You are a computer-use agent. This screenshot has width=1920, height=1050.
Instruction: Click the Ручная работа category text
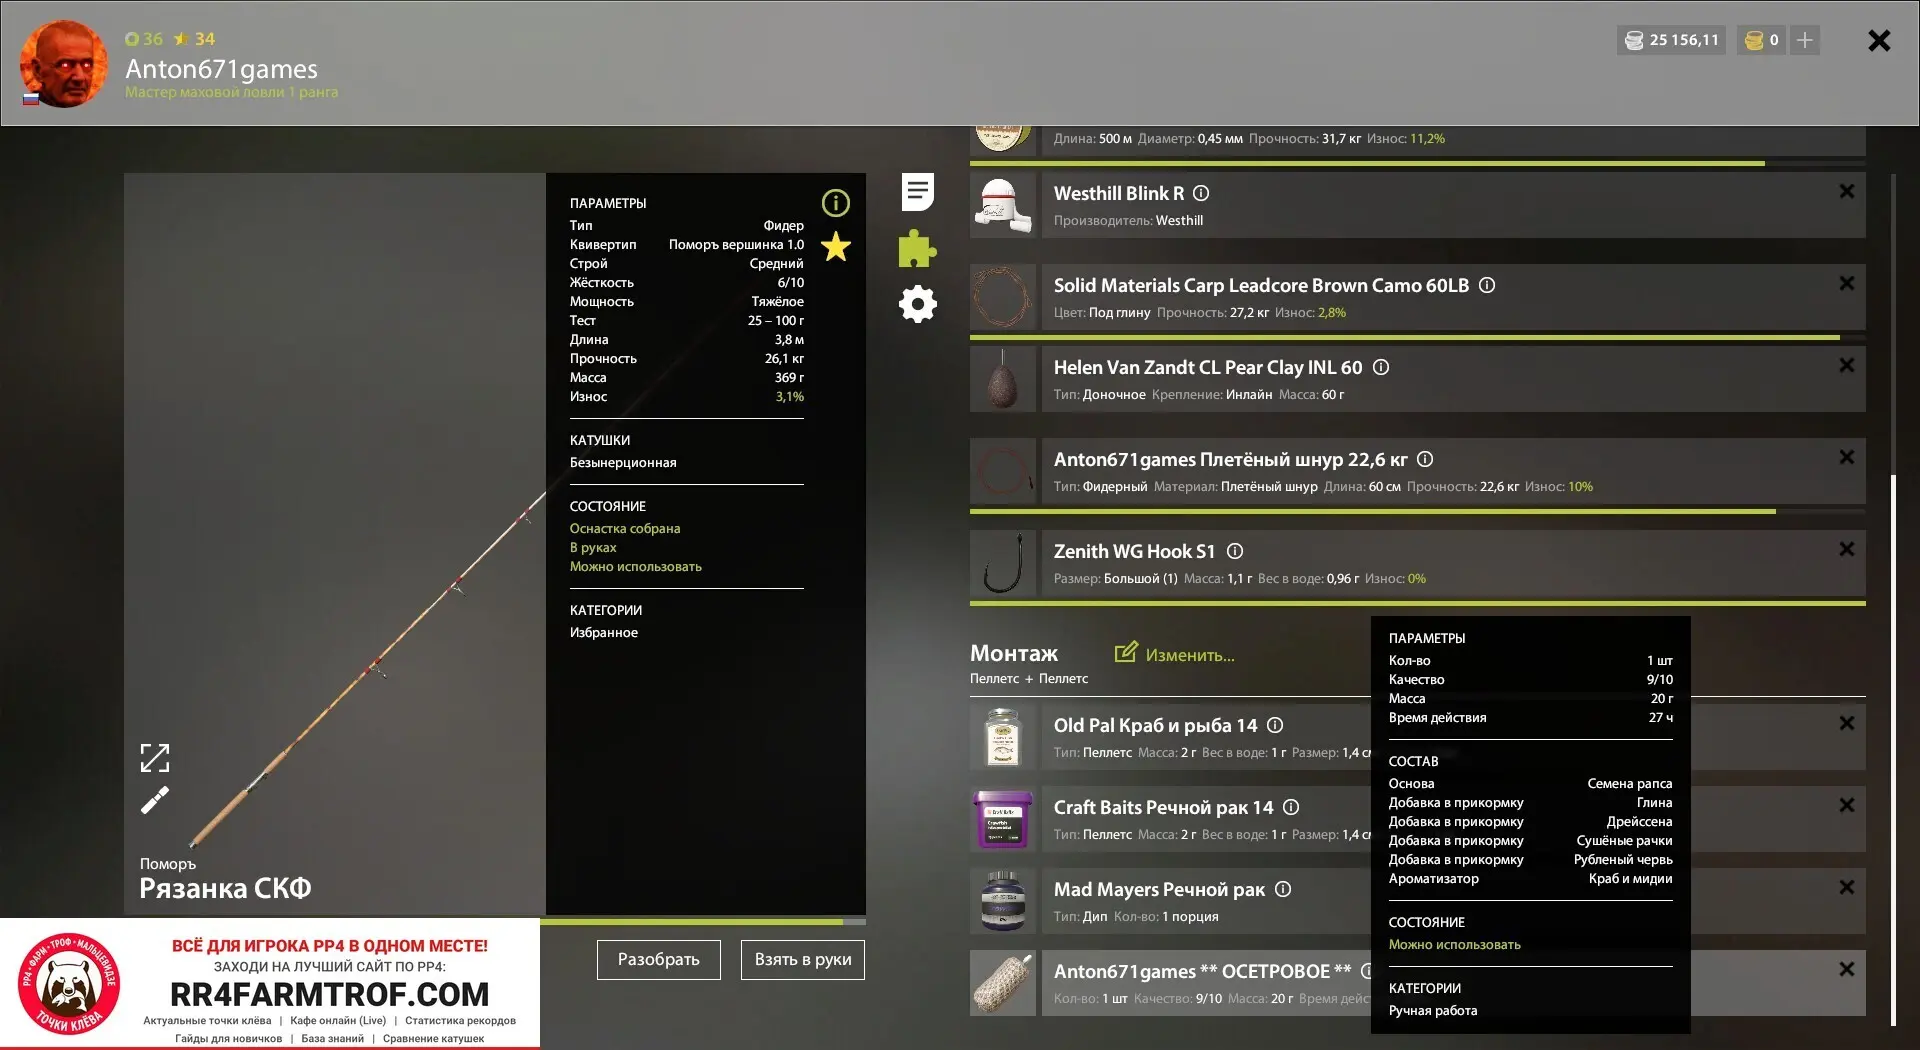1433,1010
